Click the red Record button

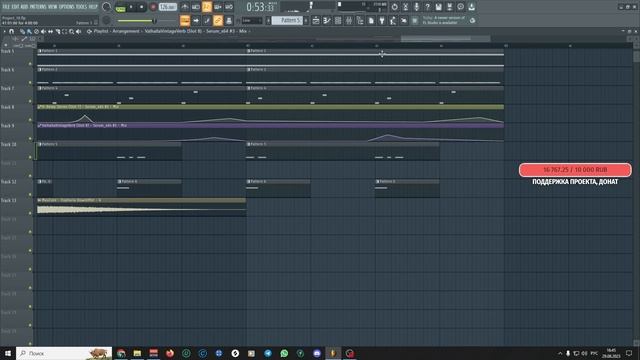pyautogui.click(x=153, y=7)
